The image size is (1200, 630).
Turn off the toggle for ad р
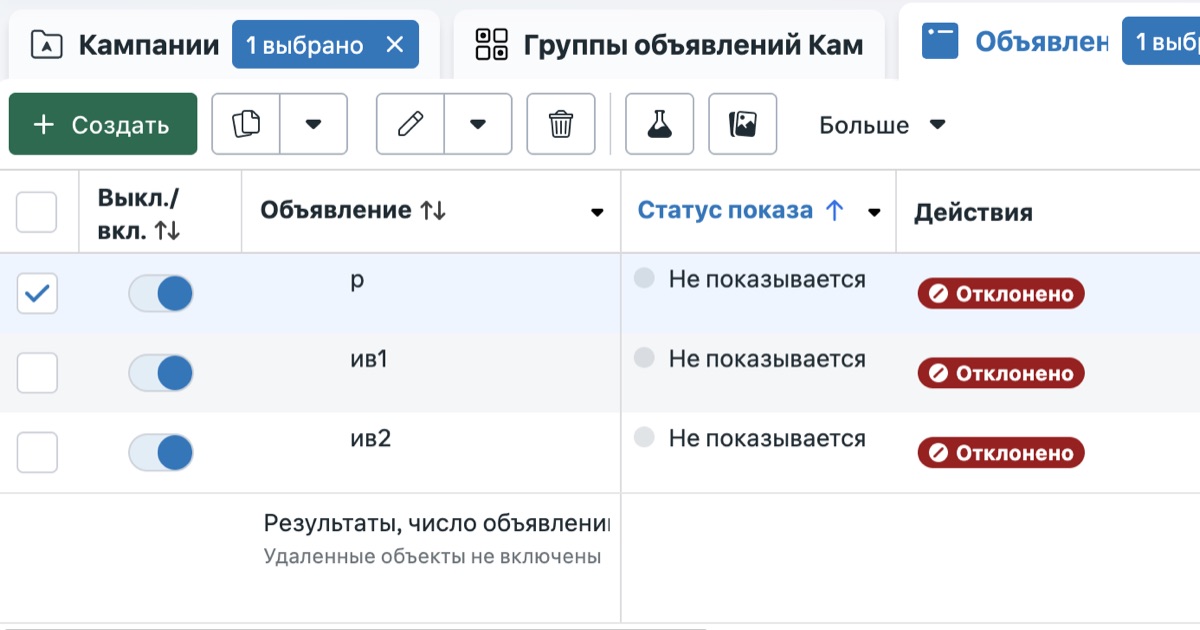[161, 294]
